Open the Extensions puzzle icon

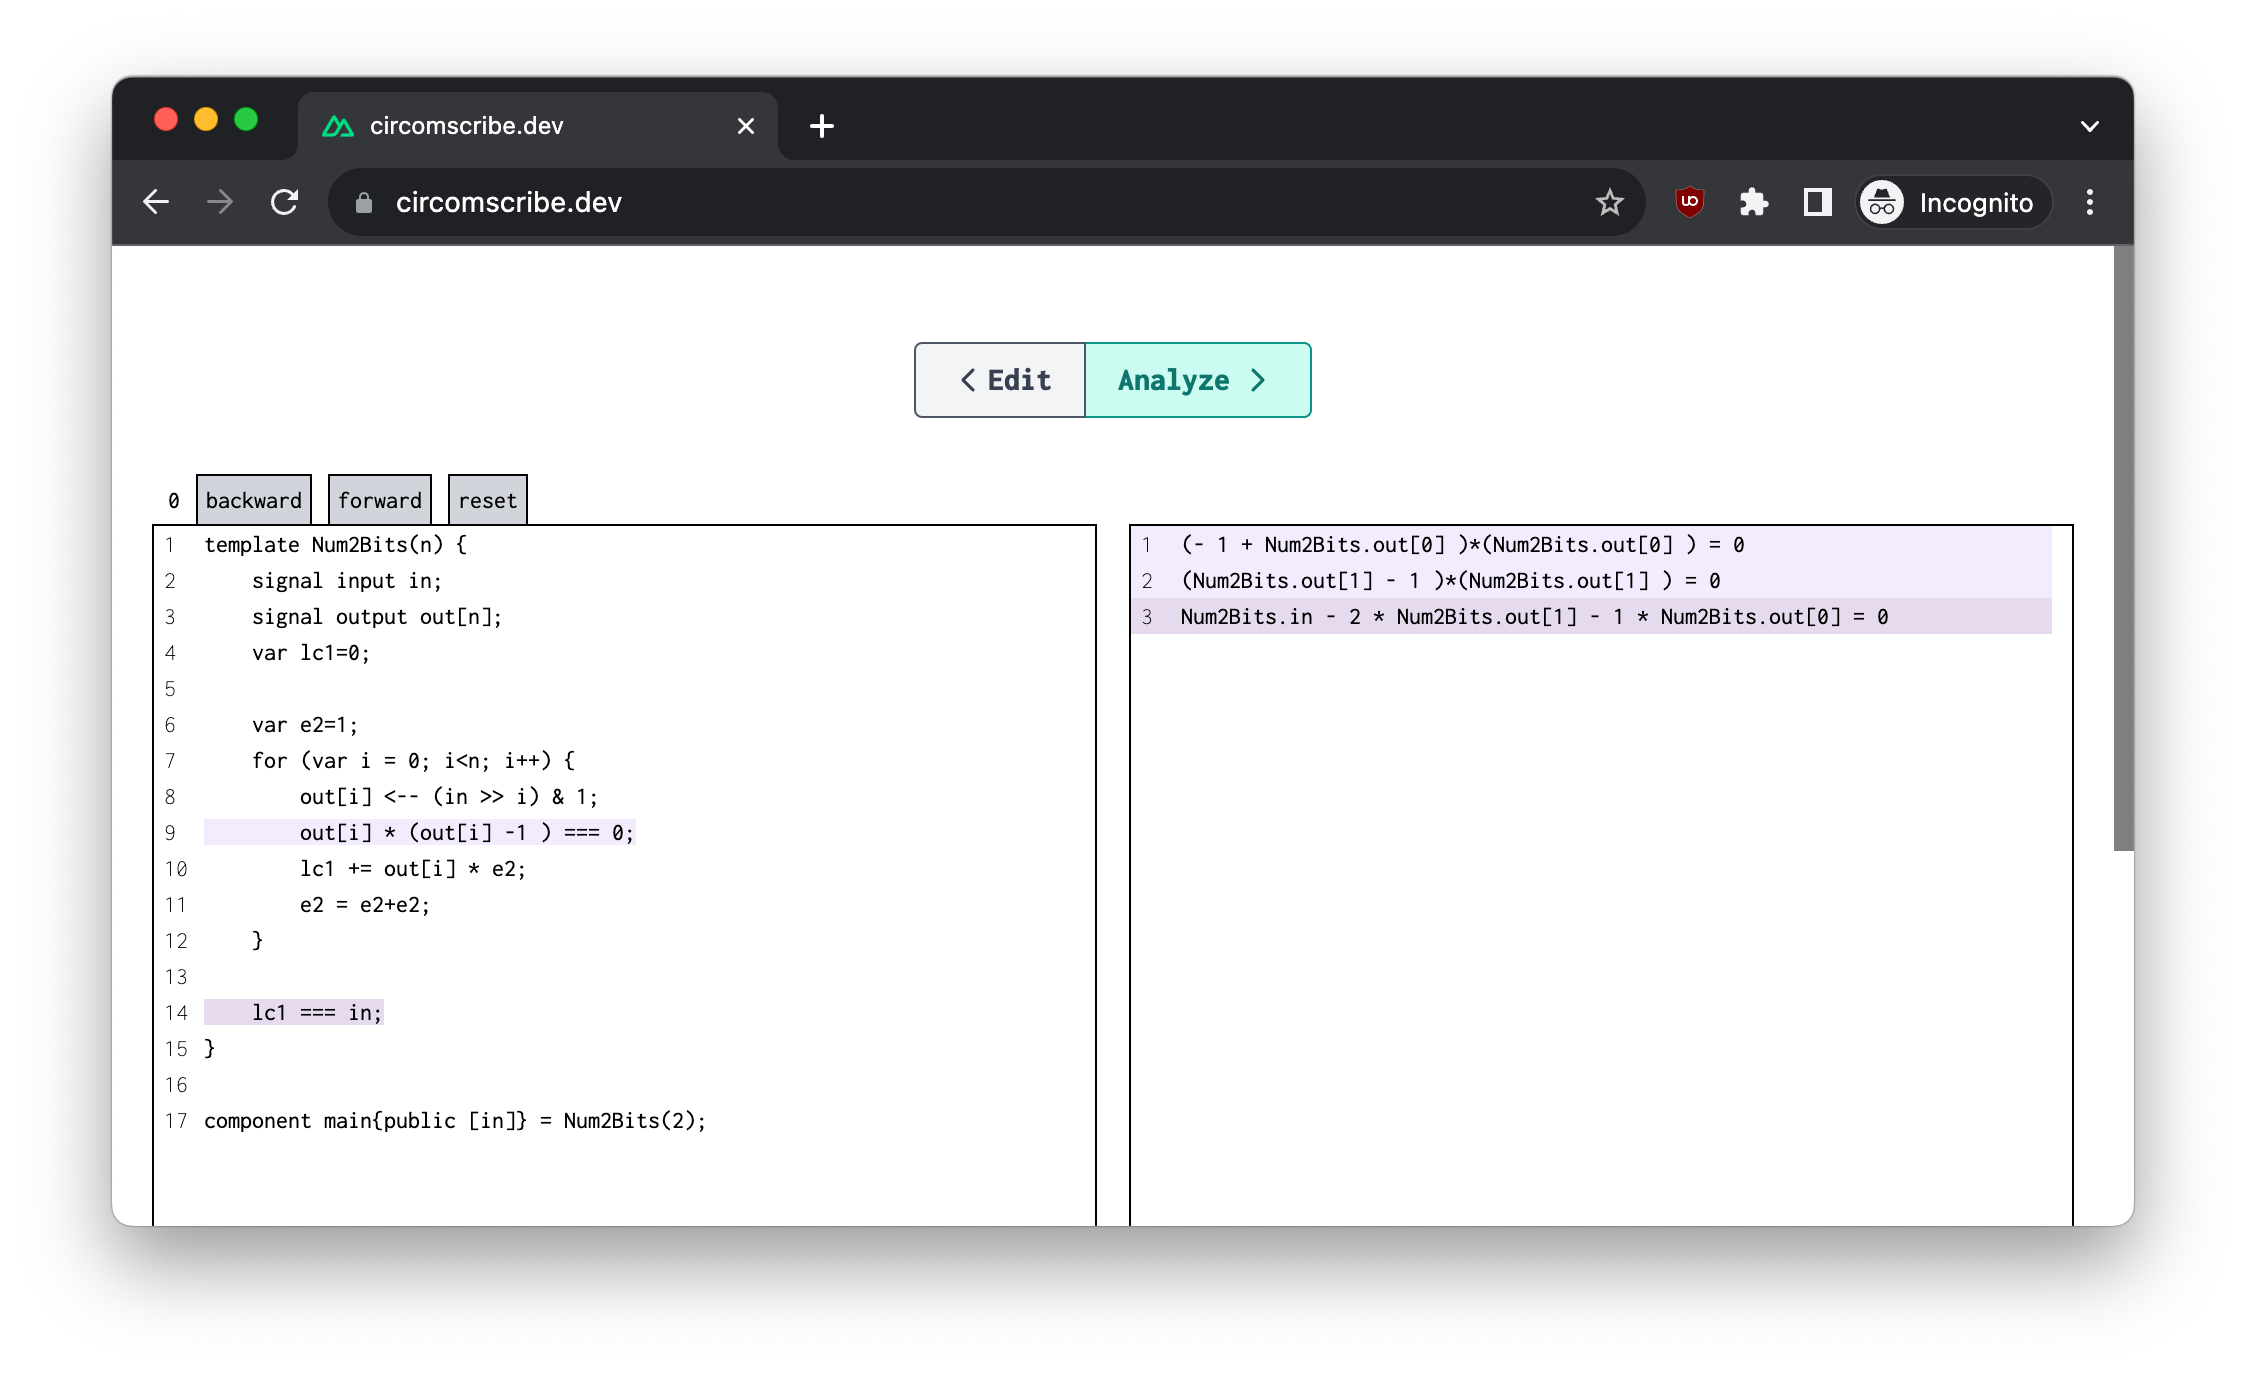pos(1753,202)
